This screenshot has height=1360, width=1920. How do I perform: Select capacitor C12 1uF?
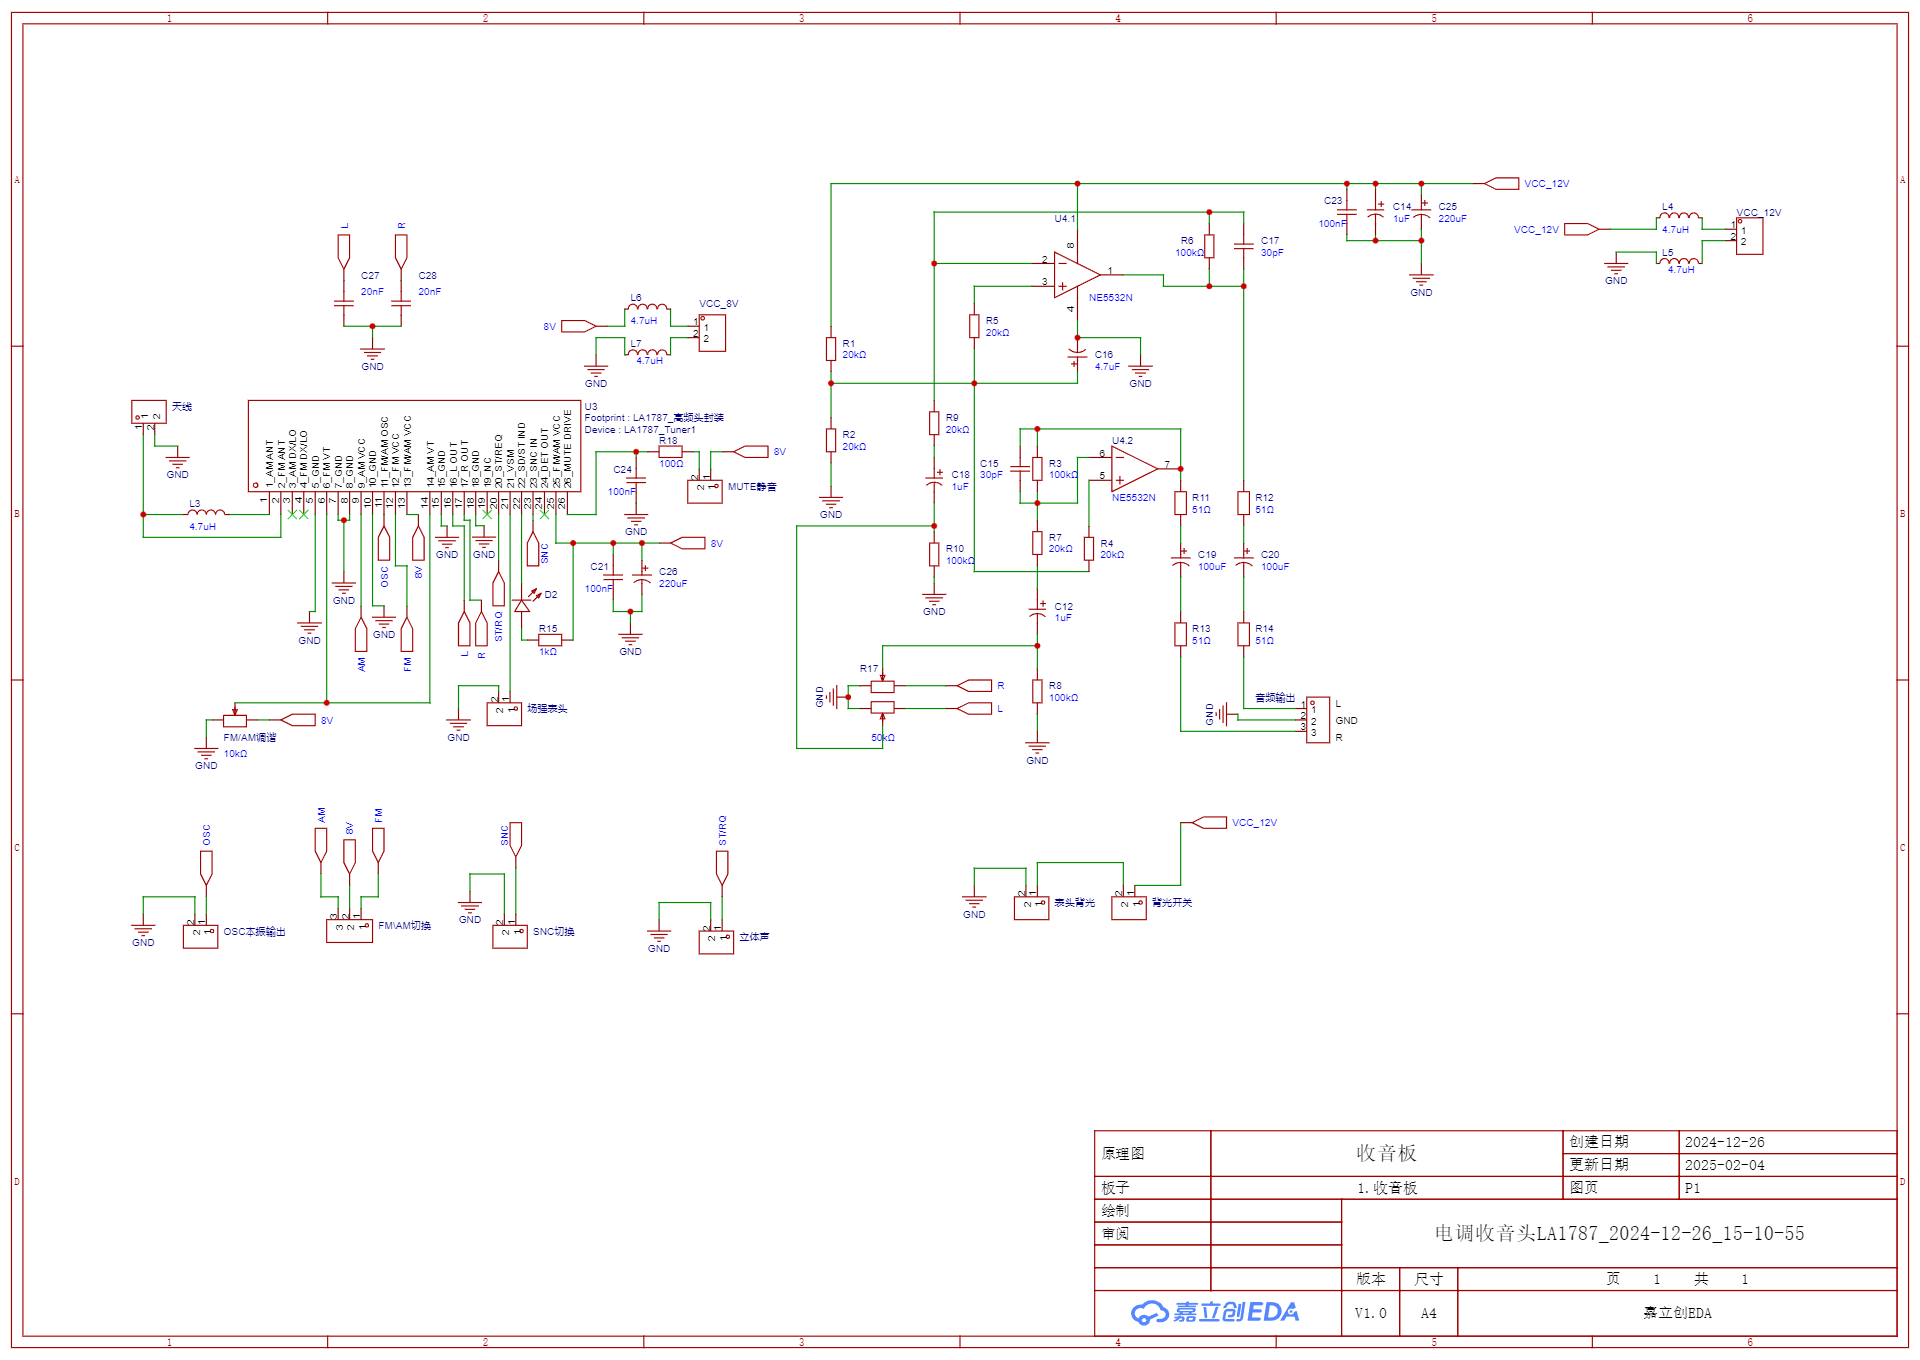1038,609
